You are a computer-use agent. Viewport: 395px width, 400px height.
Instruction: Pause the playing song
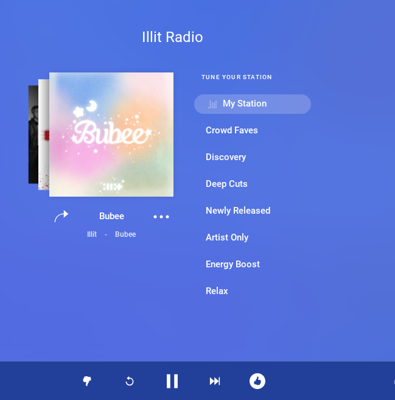click(172, 381)
